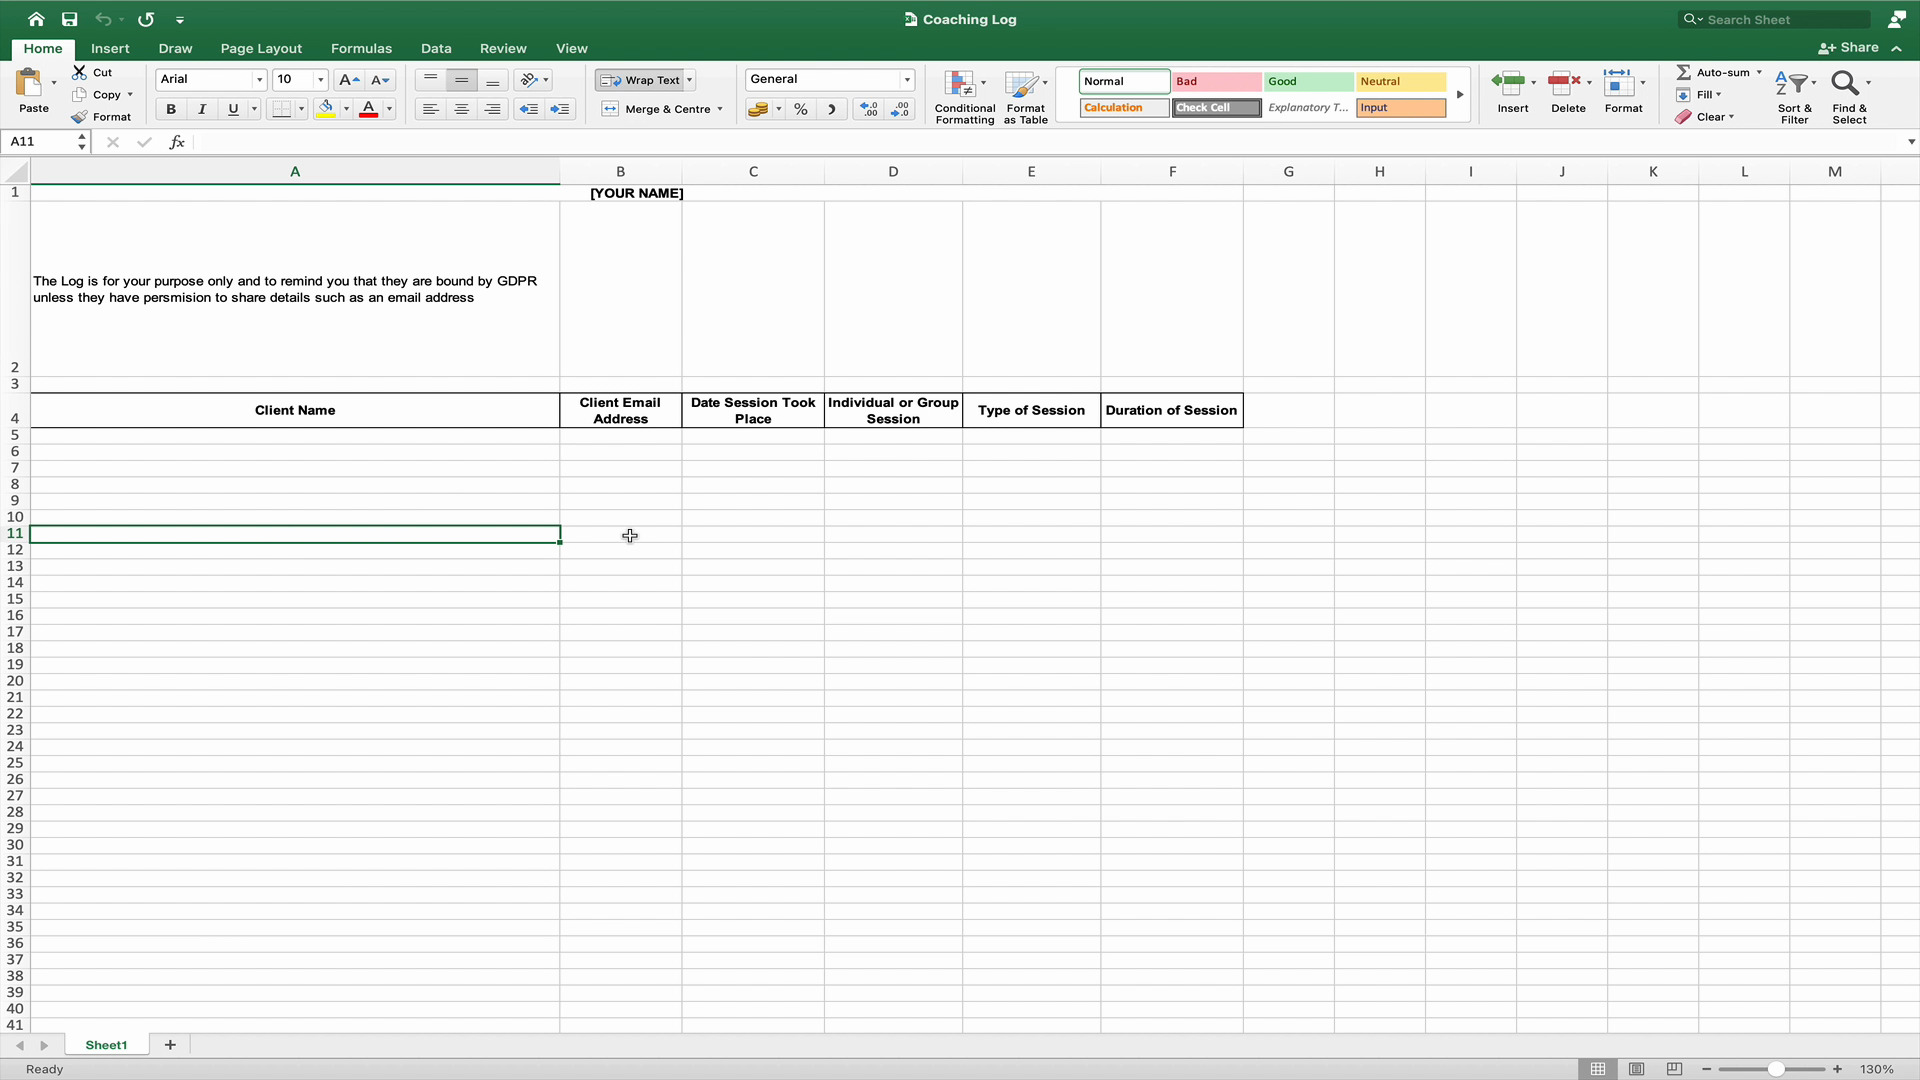Open the General number format dropdown
1920x1080 pixels.
907,80
